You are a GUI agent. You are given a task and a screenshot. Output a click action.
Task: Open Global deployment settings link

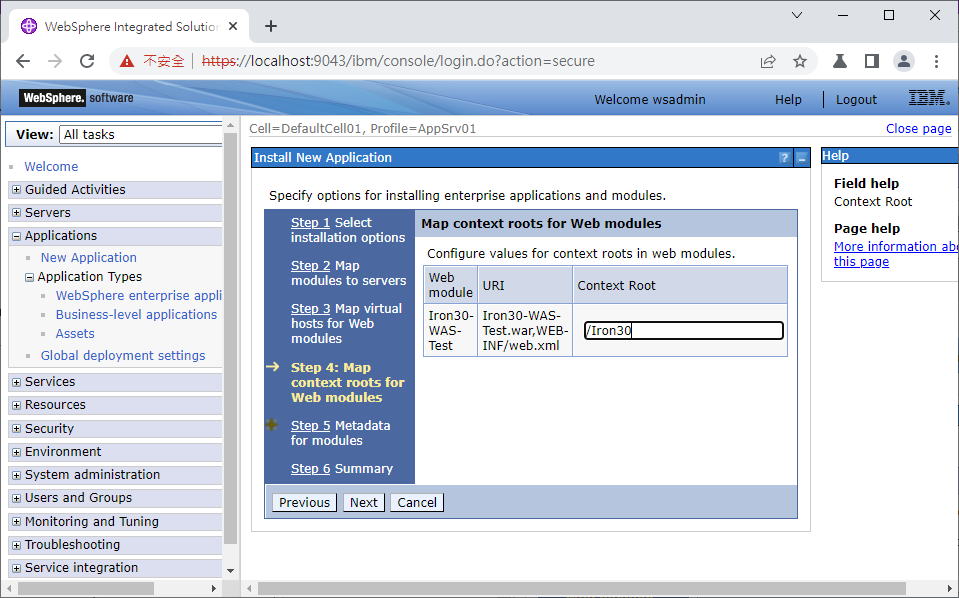tap(123, 355)
